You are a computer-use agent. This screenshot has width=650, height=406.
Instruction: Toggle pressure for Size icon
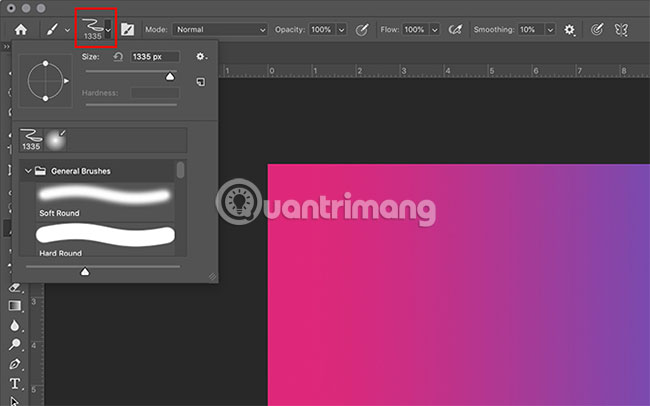pos(597,29)
